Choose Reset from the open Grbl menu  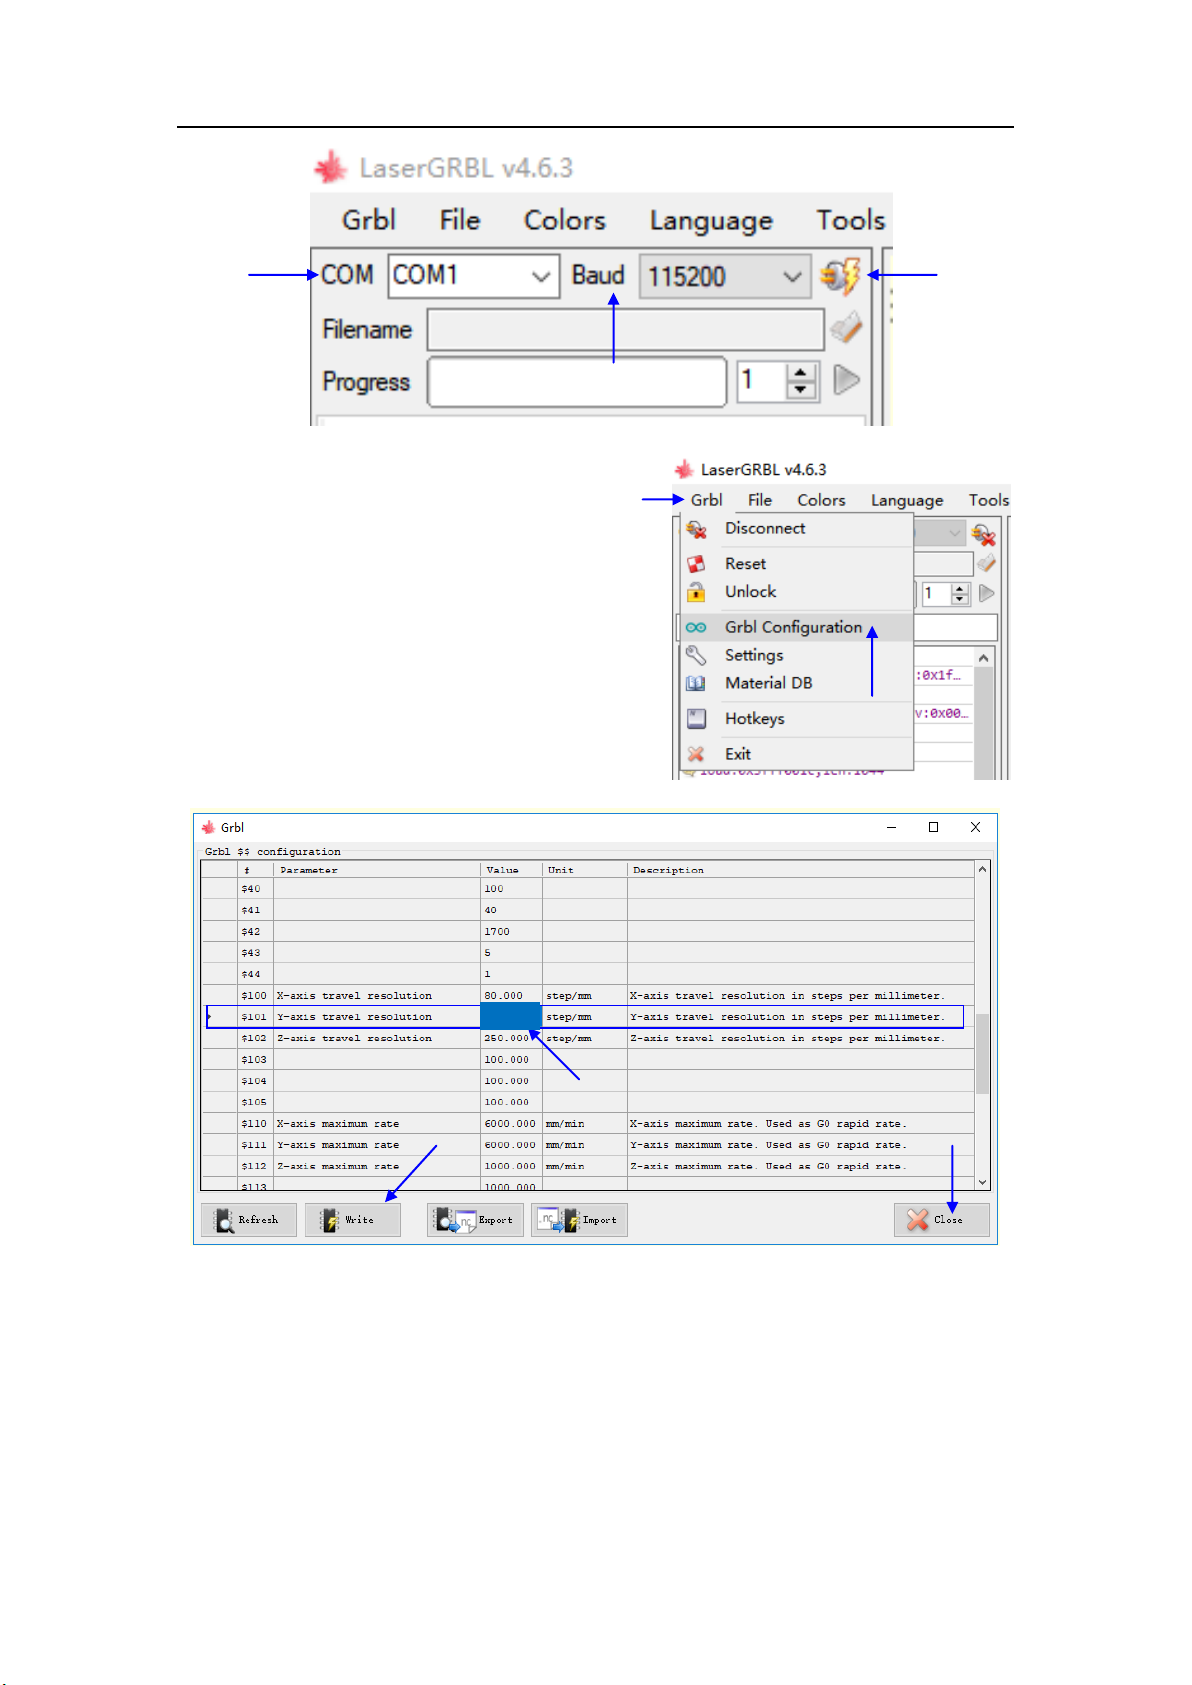[797, 564]
